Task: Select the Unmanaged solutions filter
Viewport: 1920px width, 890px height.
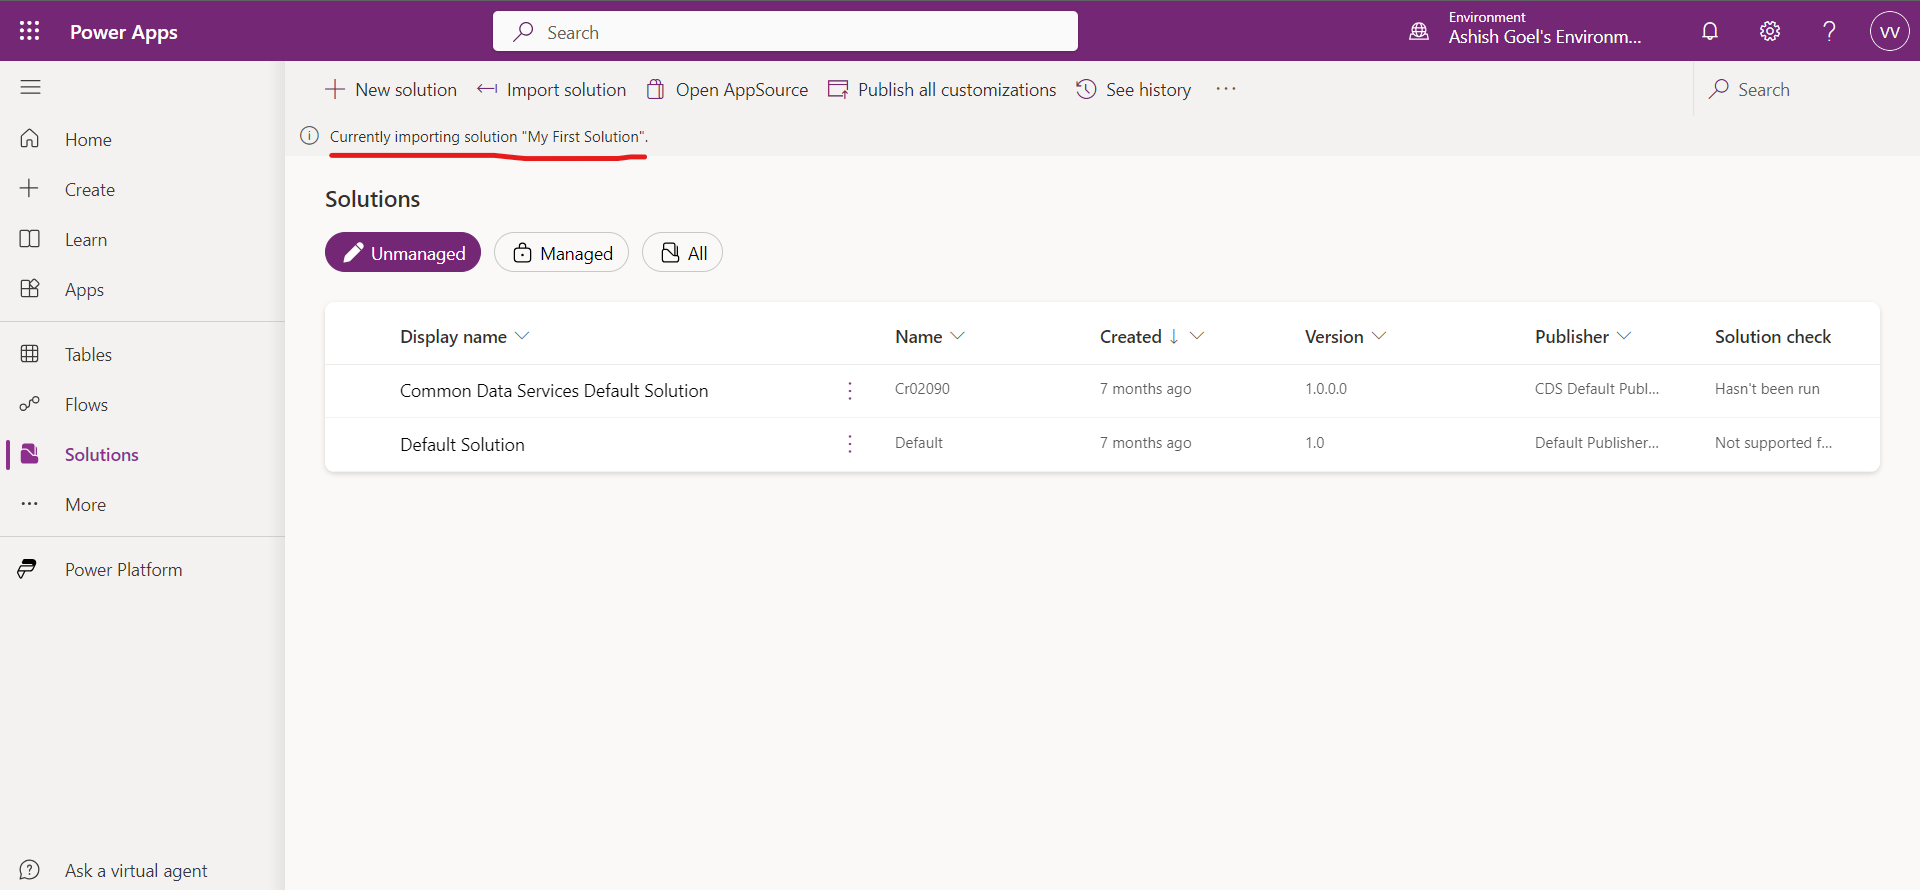Action: point(403,253)
